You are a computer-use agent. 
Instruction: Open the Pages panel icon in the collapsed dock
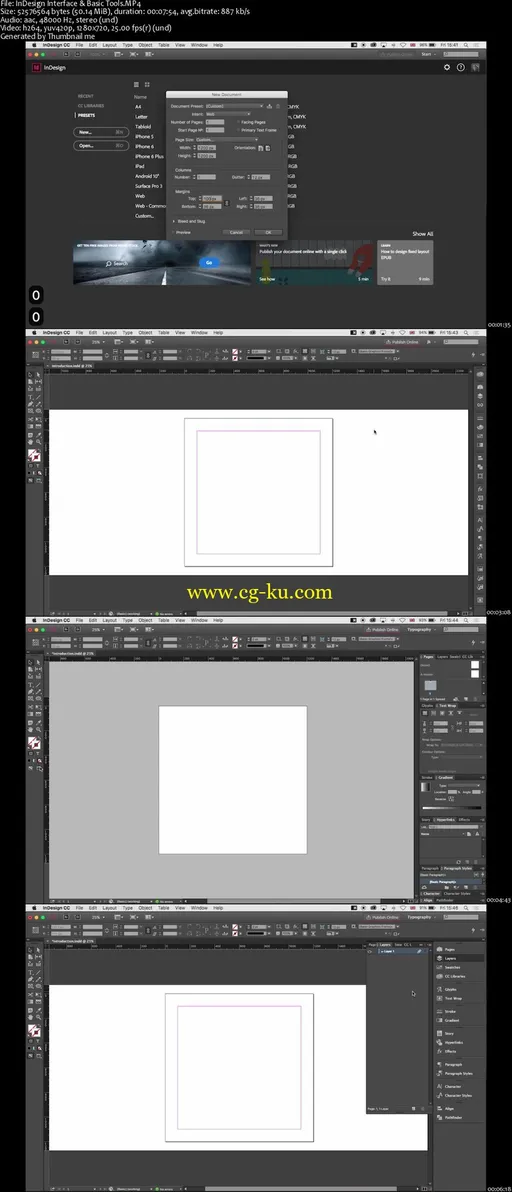click(441, 949)
